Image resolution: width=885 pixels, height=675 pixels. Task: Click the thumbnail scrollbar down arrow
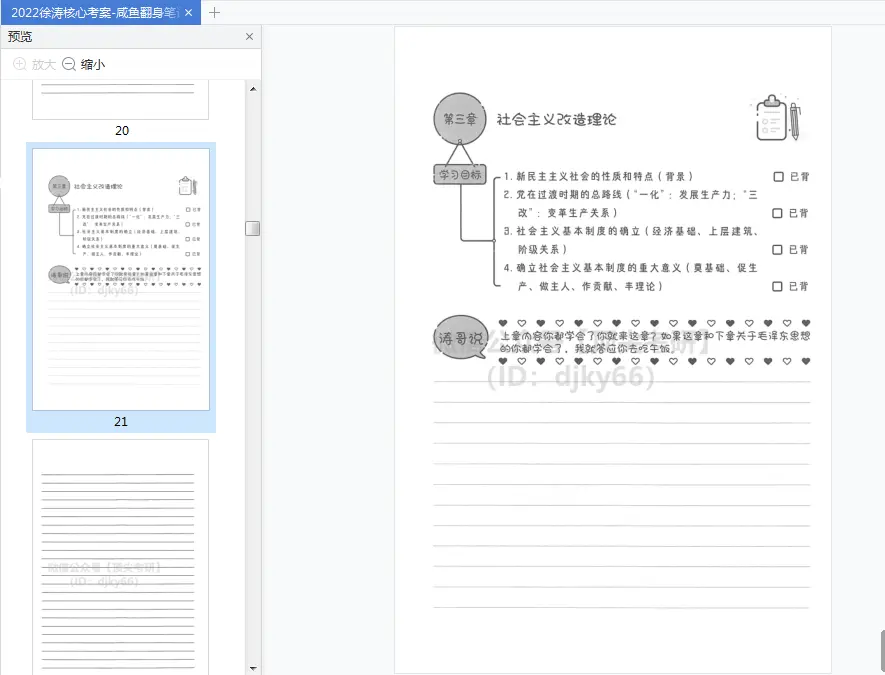click(253, 668)
